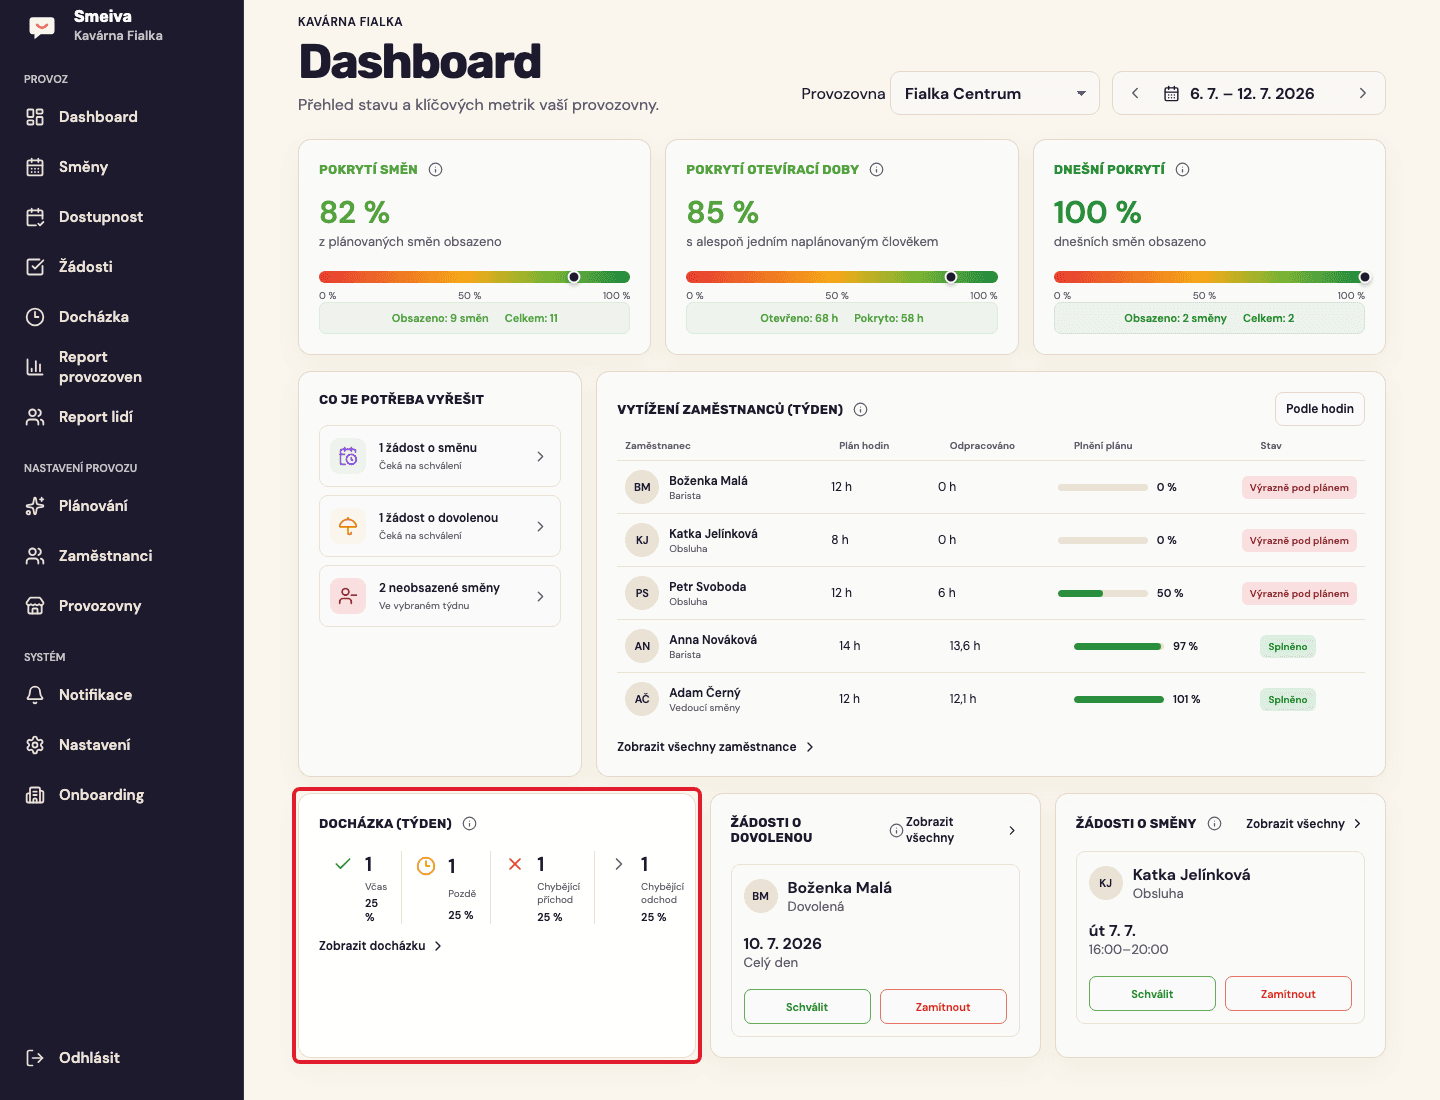Click the KJ avatar in Žádosti o směny card
The height and width of the screenshot is (1100, 1440).
coord(1105,883)
